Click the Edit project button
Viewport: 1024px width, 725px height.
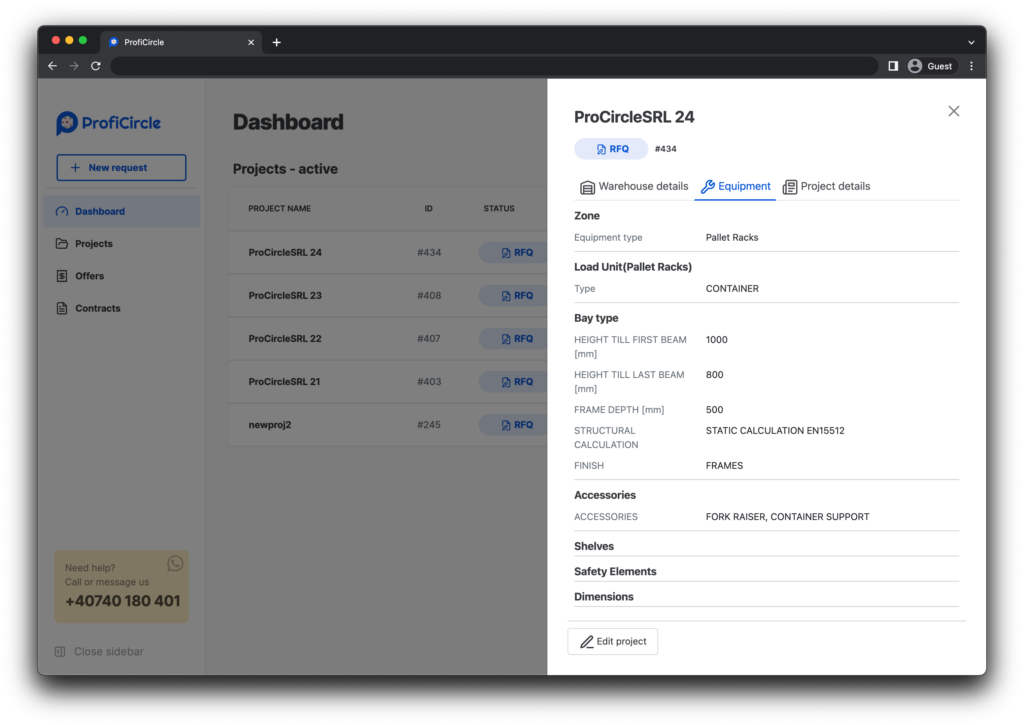[x=613, y=642]
